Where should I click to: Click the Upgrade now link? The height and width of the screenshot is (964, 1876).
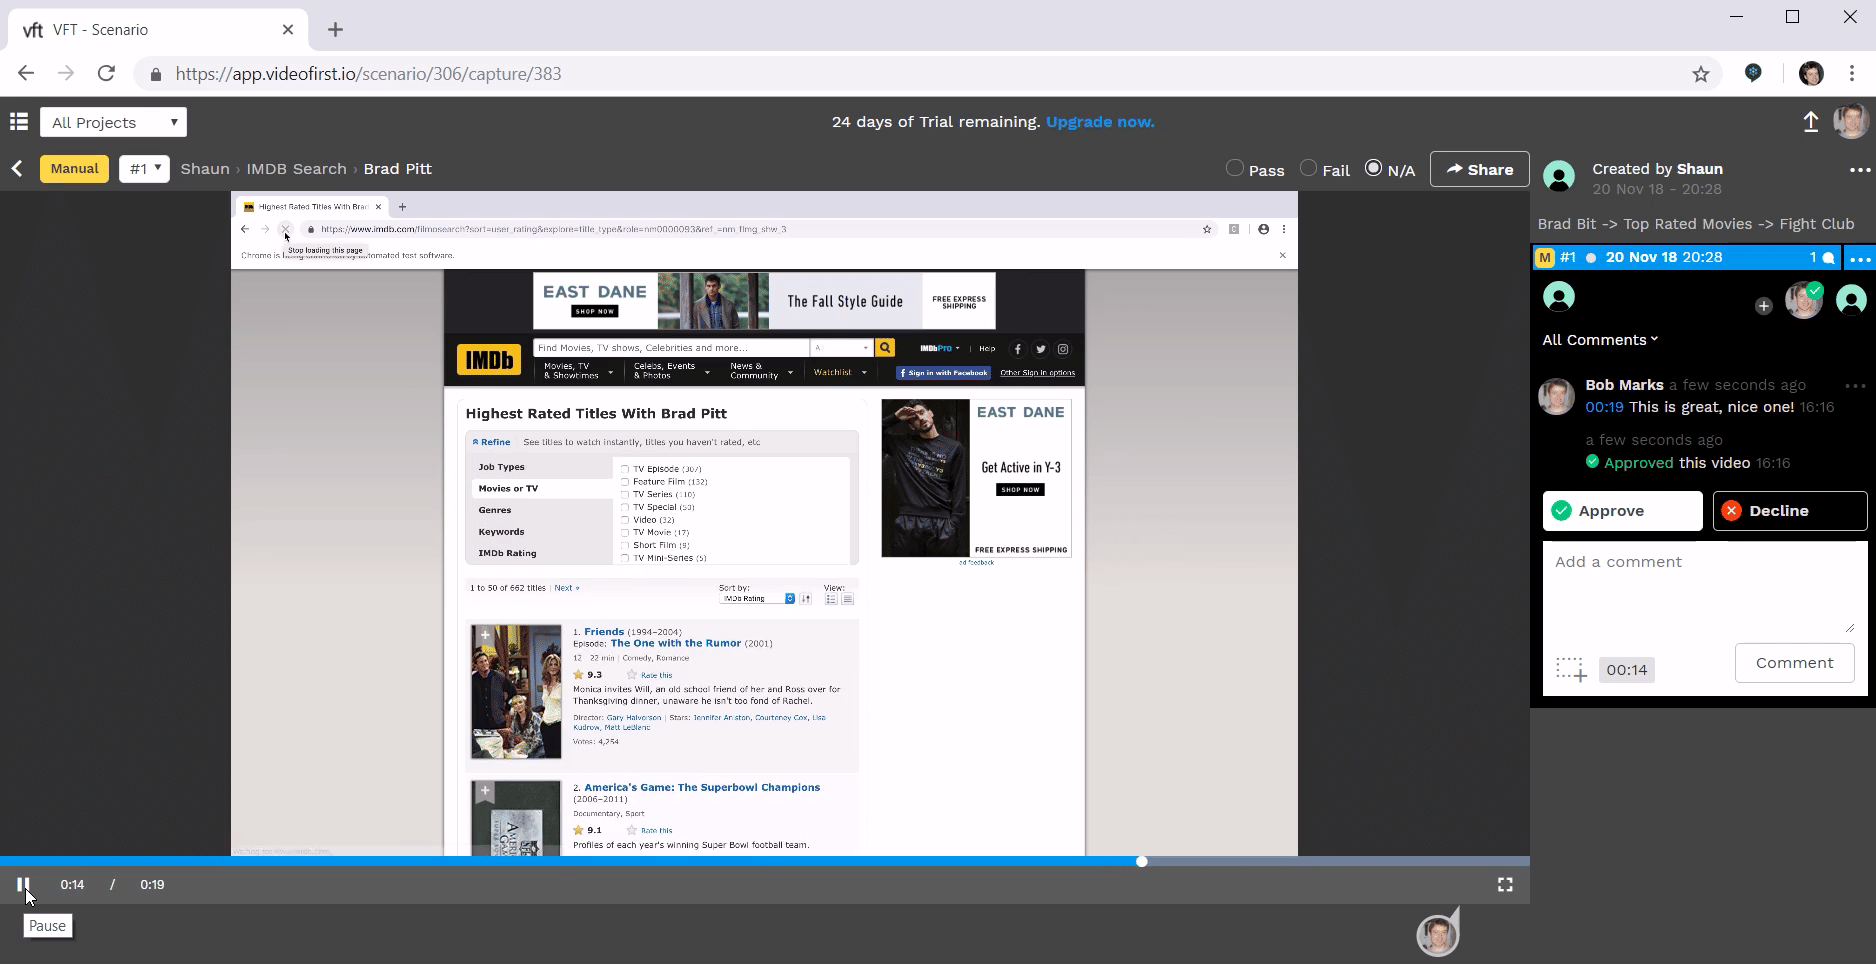coord(1099,122)
